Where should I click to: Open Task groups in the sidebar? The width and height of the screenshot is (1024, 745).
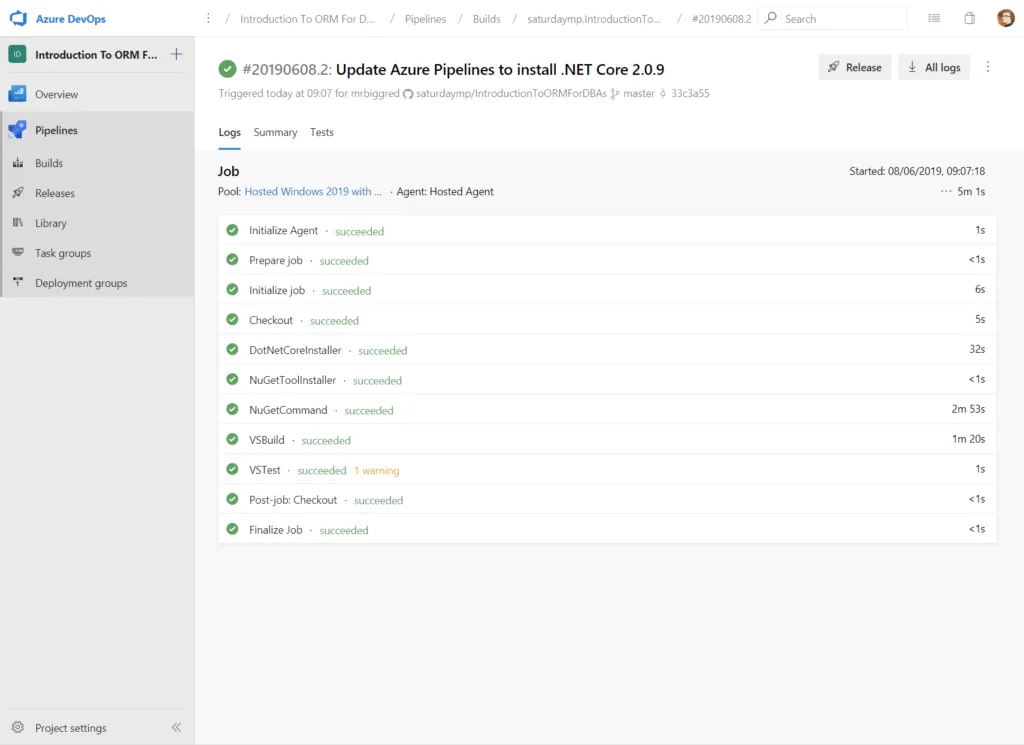point(98,253)
